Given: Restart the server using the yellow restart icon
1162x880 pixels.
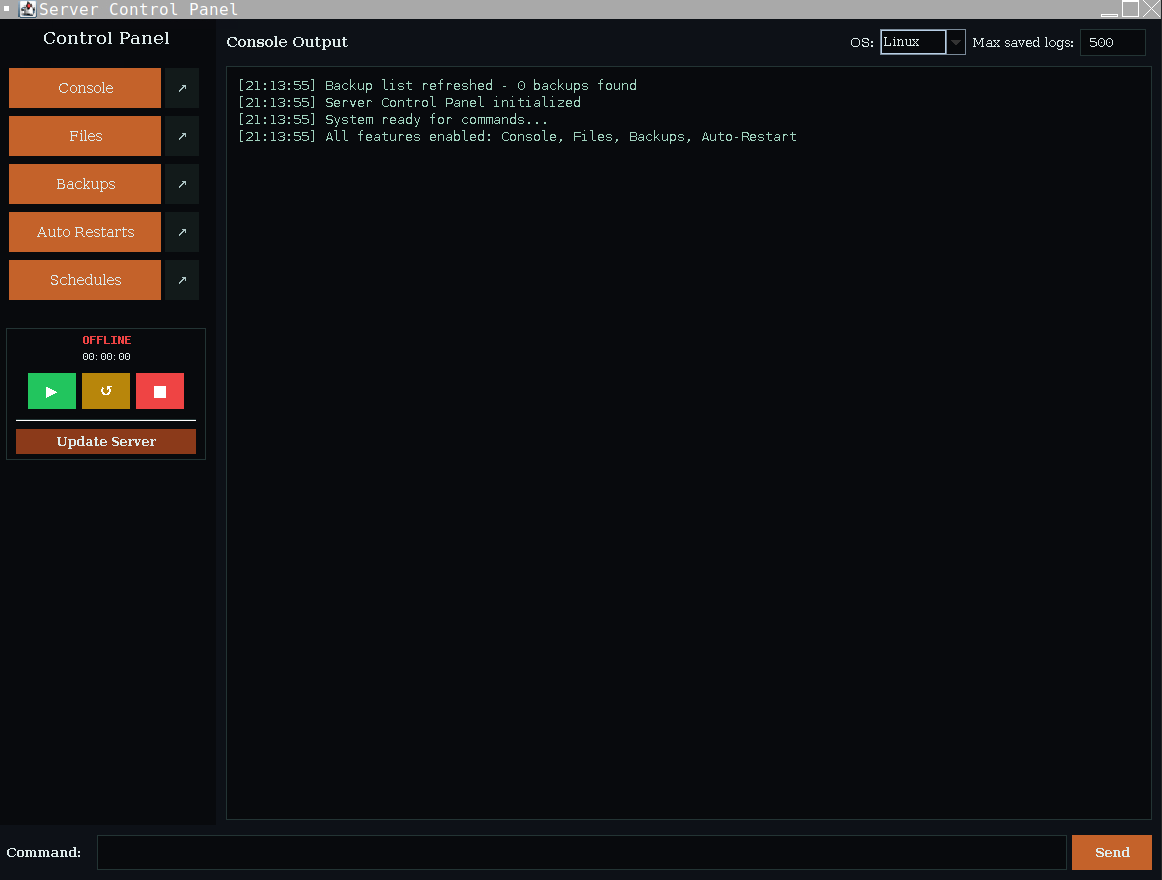Looking at the screenshot, I should [105, 391].
